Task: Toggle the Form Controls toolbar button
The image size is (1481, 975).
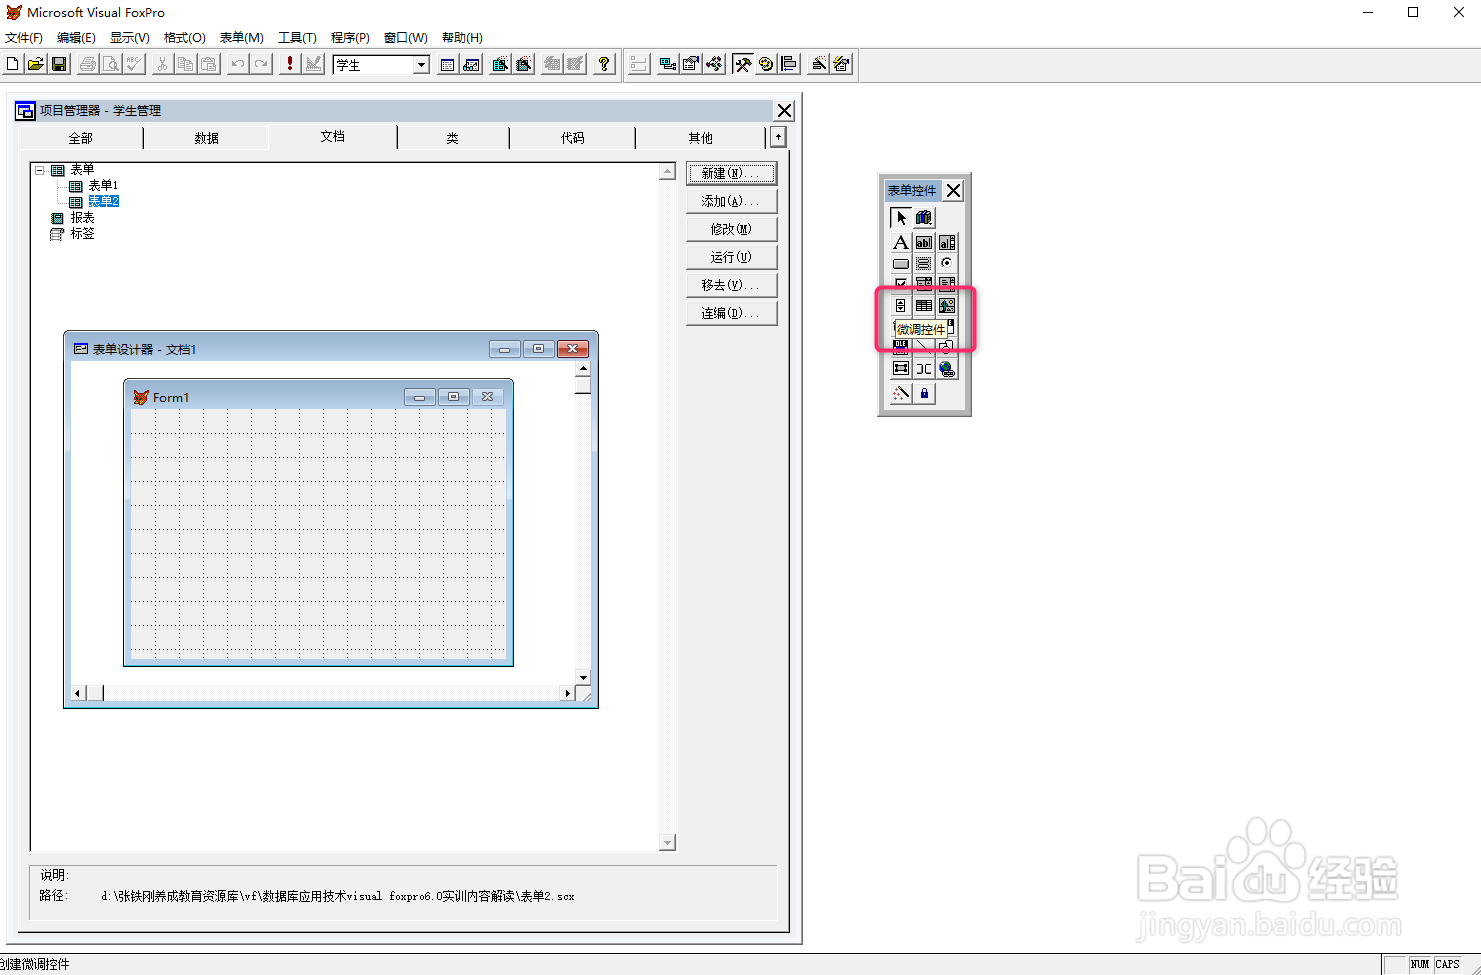Action: [x=742, y=64]
